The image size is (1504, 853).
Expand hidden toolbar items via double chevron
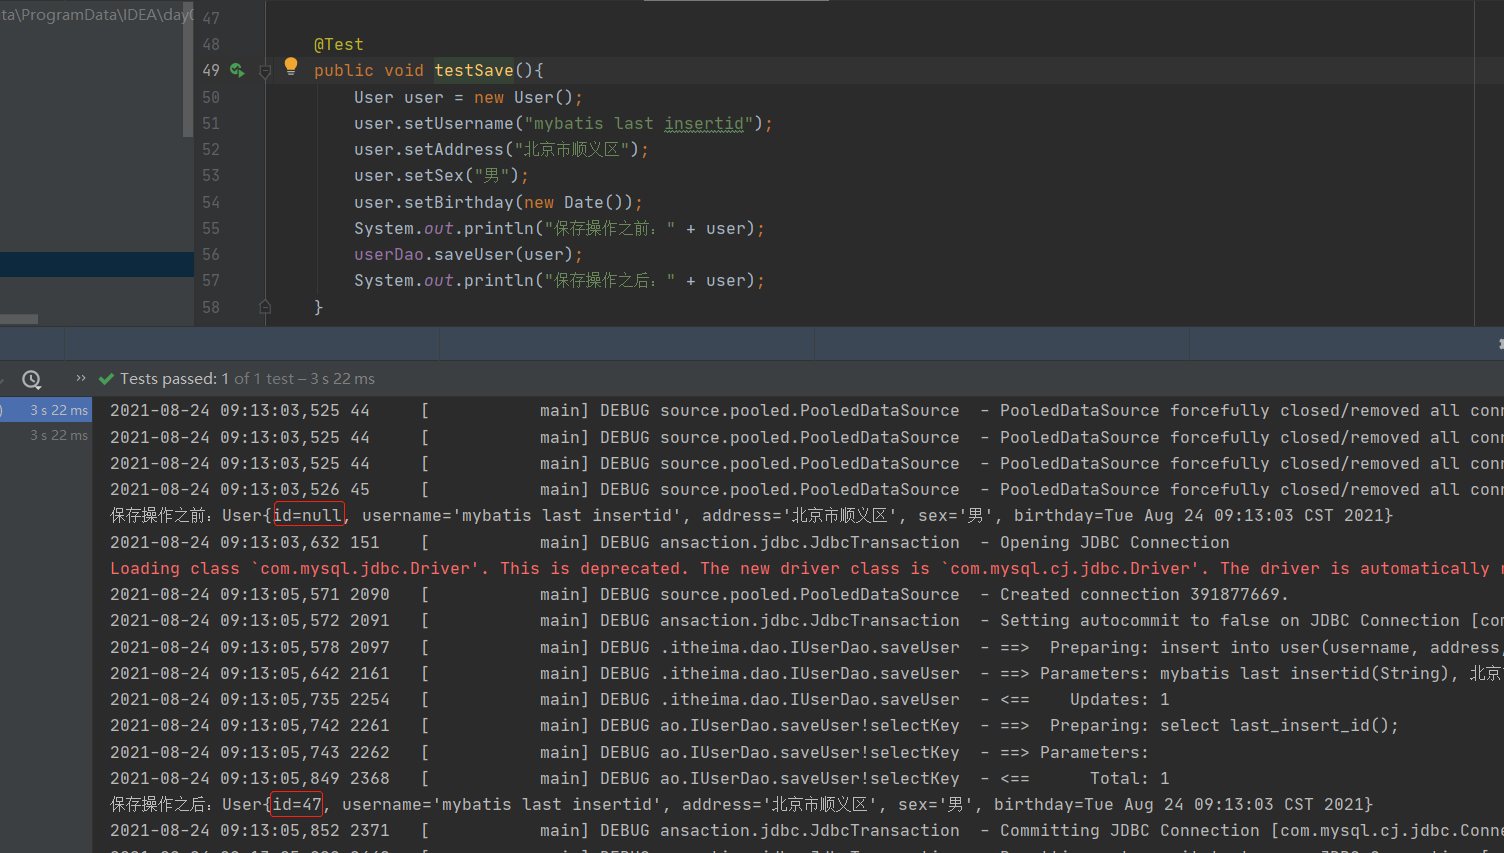point(81,378)
